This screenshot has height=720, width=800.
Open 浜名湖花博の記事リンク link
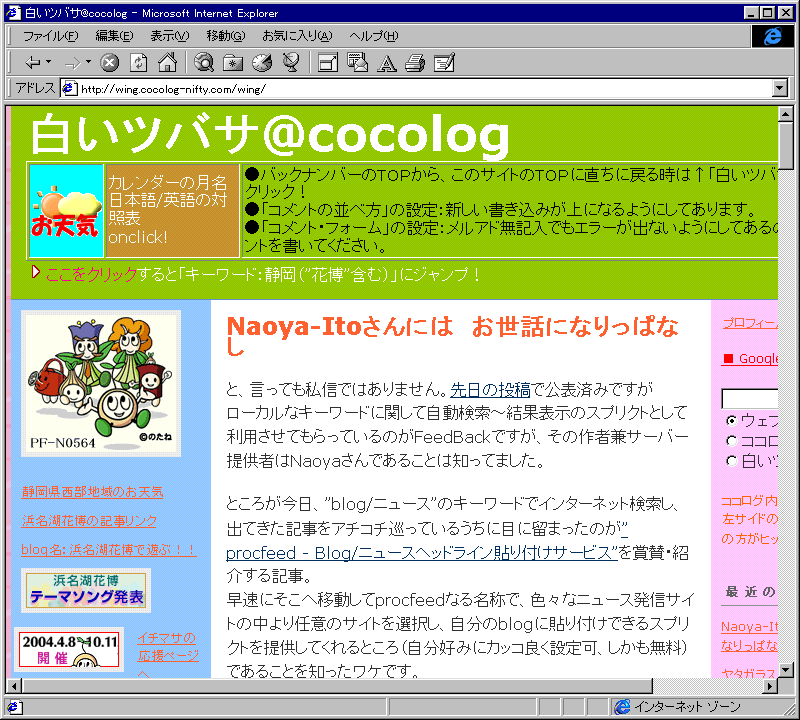pos(89,521)
